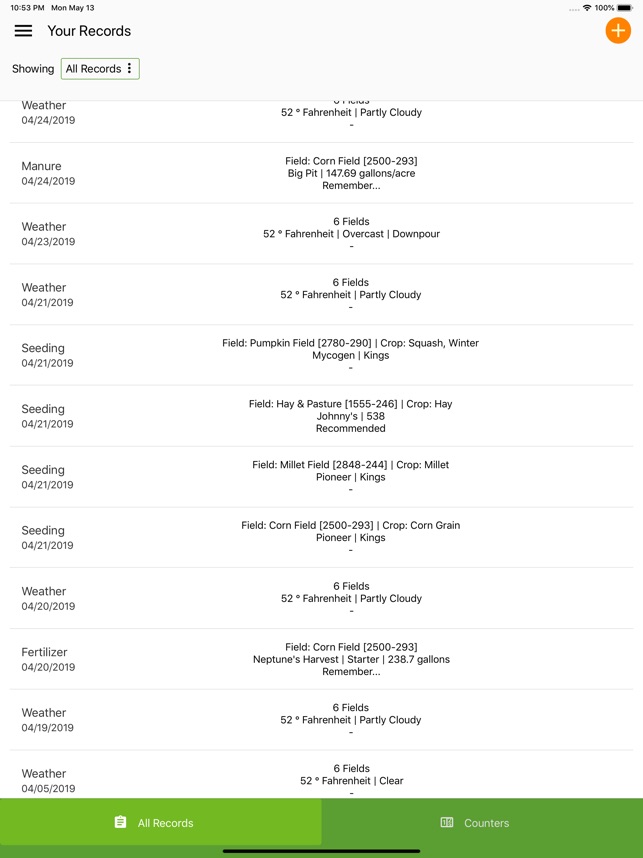Open the Weather record dated 04/19/2019
Viewport: 643px width, 858px height.
(321, 720)
